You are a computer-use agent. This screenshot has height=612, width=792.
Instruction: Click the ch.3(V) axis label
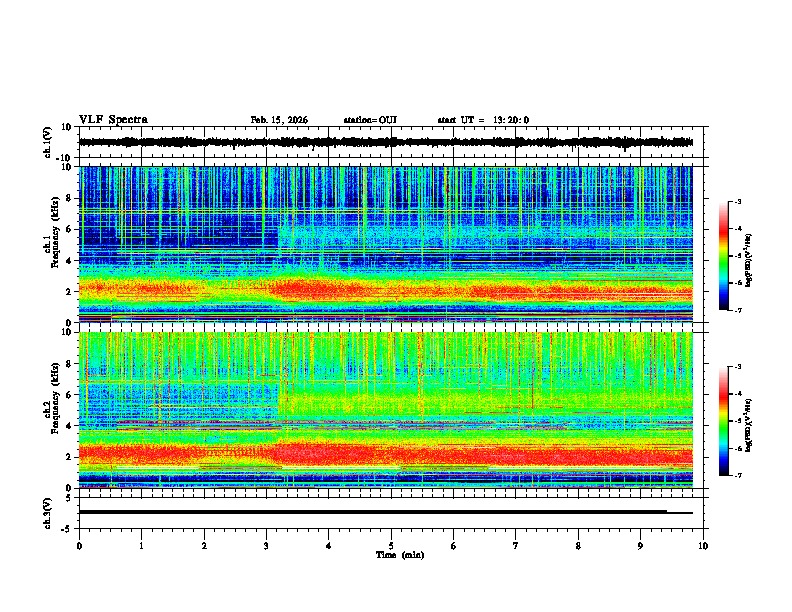coord(48,513)
